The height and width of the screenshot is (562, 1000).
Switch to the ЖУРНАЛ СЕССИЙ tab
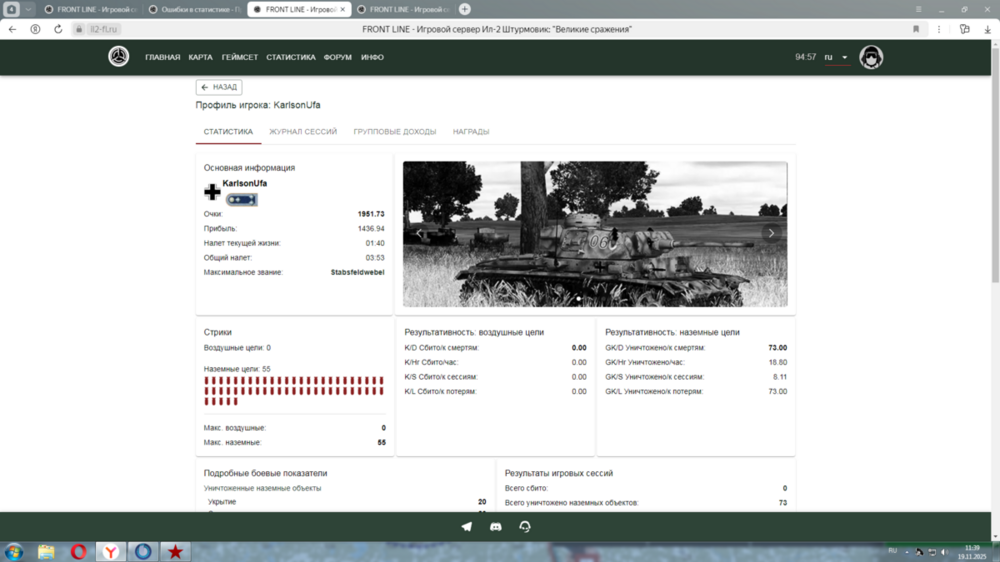pyautogui.click(x=303, y=132)
